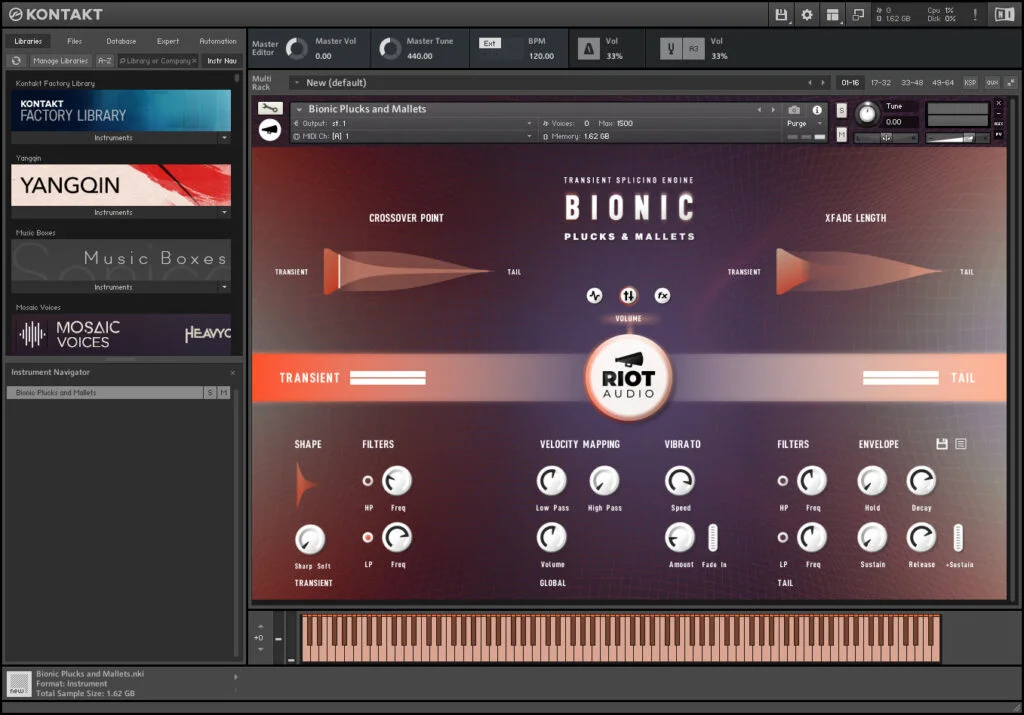Screen dimensions: 1024x715
Task: Expand the Yangqin Instruments dropdown arrow
Action: click(x=225, y=212)
